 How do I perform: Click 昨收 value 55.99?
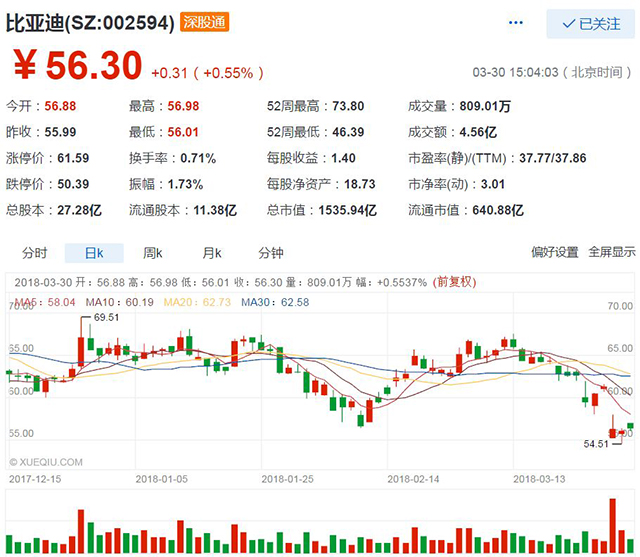[60, 132]
